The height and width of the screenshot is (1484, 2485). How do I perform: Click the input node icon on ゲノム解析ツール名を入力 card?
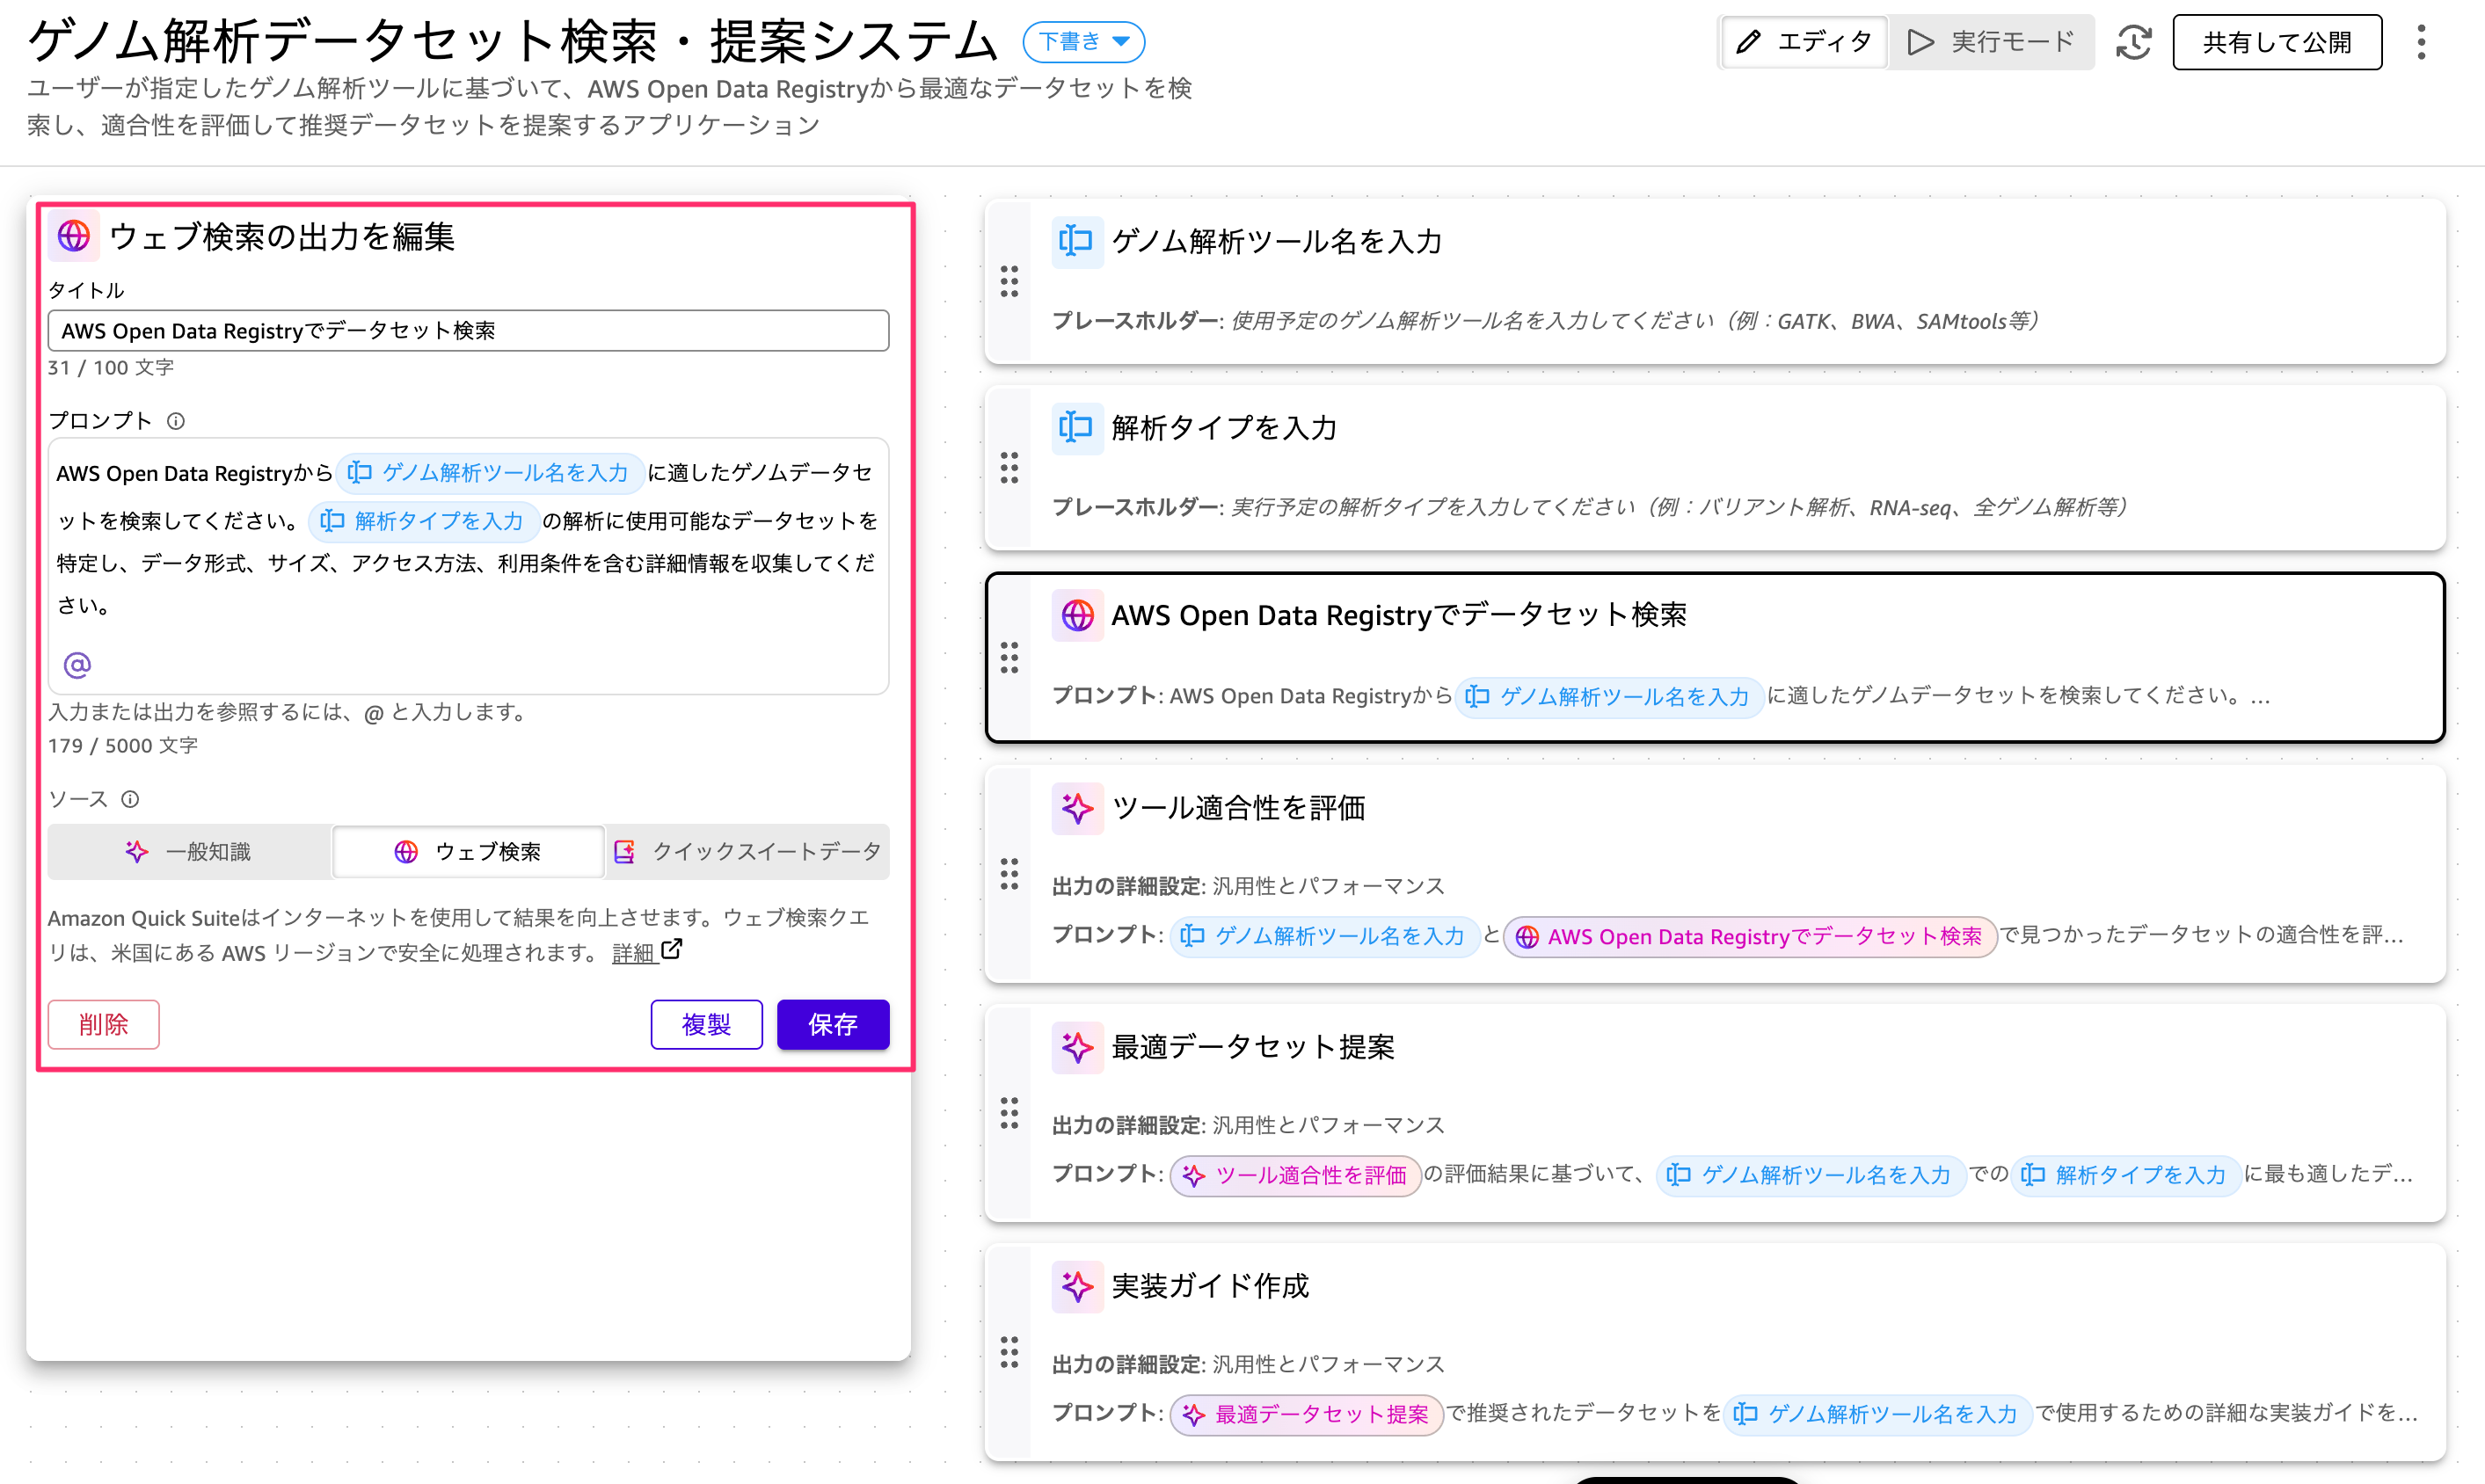click(1077, 241)
